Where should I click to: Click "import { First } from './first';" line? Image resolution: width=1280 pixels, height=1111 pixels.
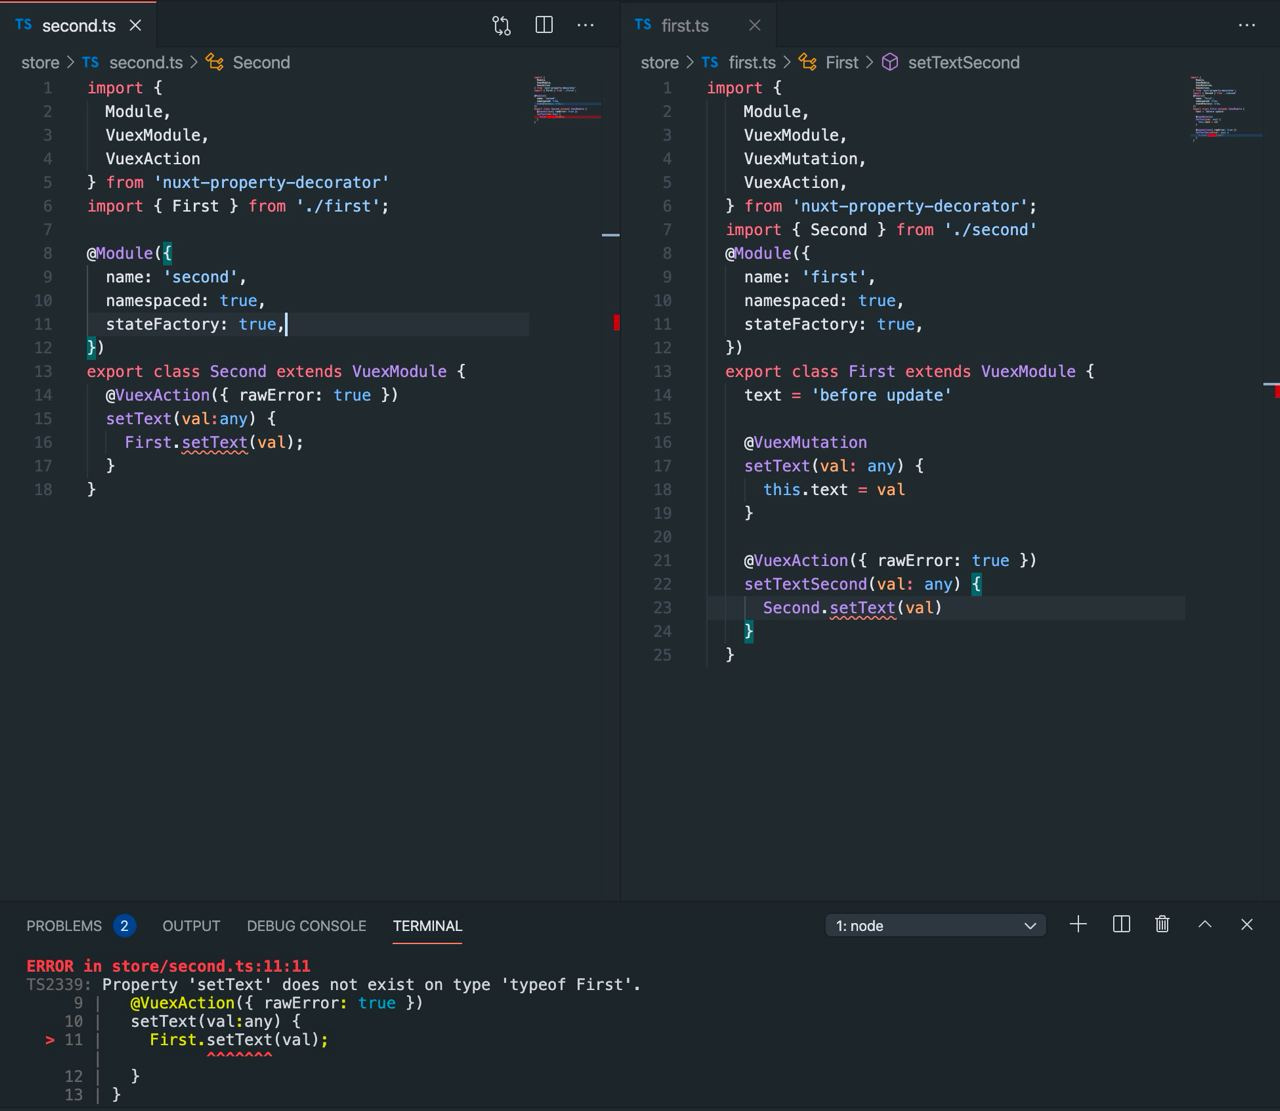[238, 206]
